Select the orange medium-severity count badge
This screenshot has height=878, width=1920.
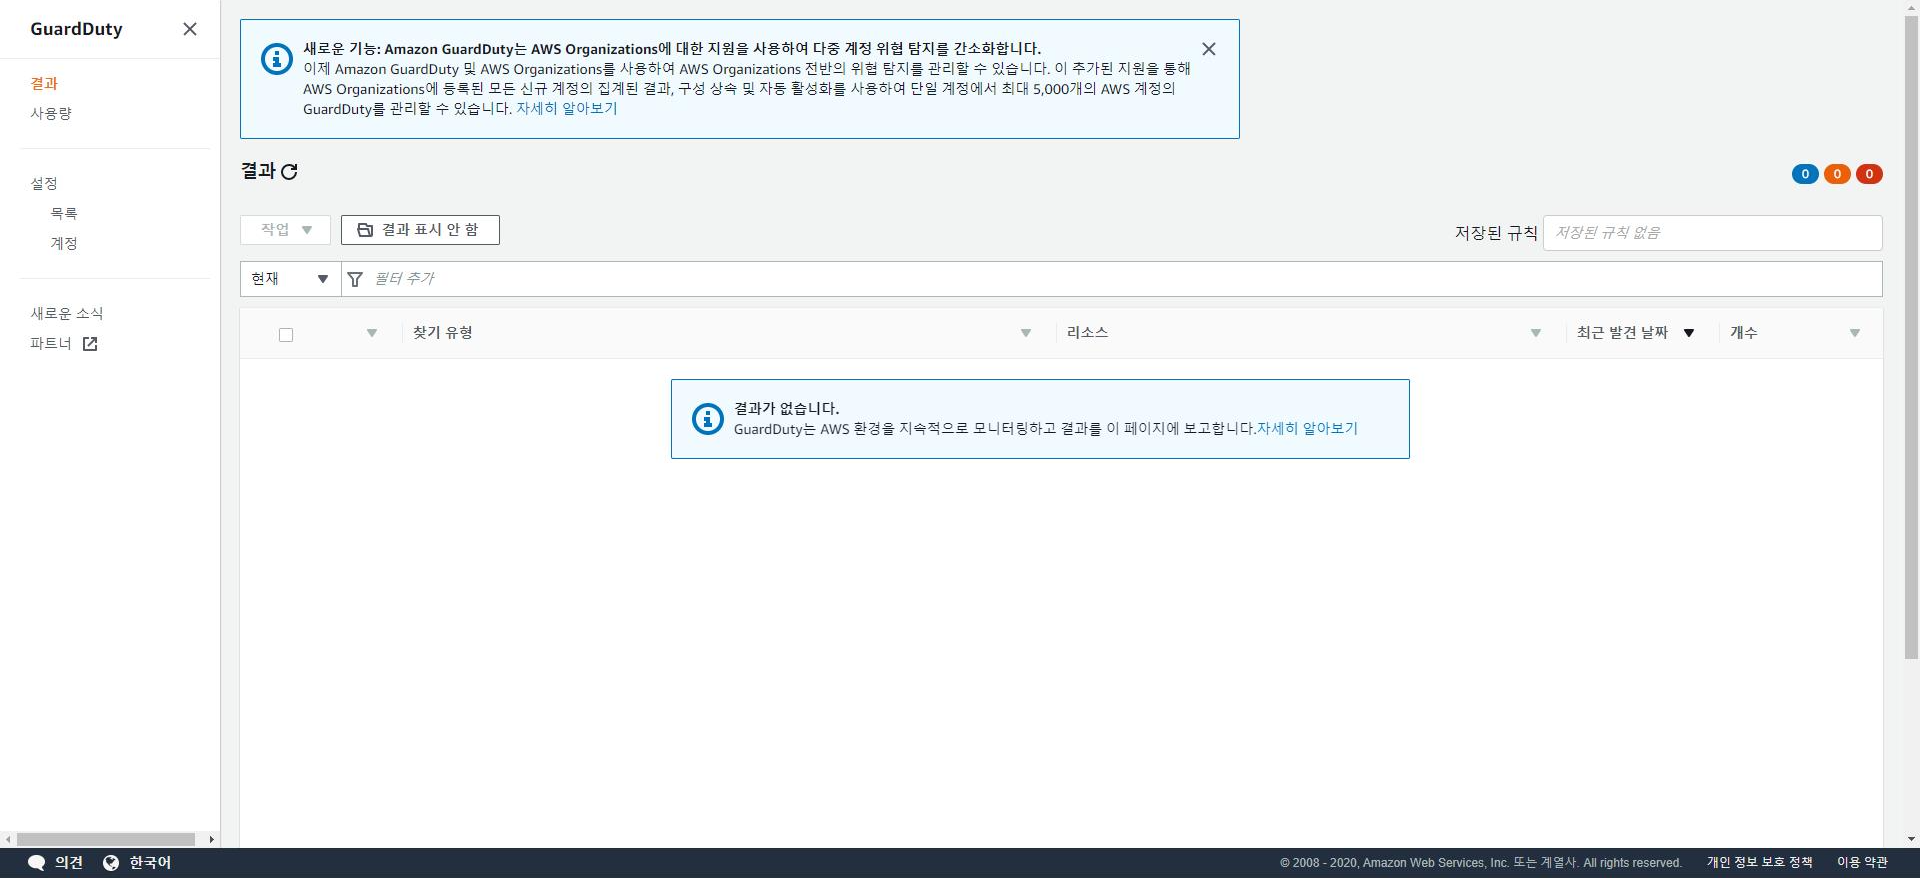[x=1837, y=174]
